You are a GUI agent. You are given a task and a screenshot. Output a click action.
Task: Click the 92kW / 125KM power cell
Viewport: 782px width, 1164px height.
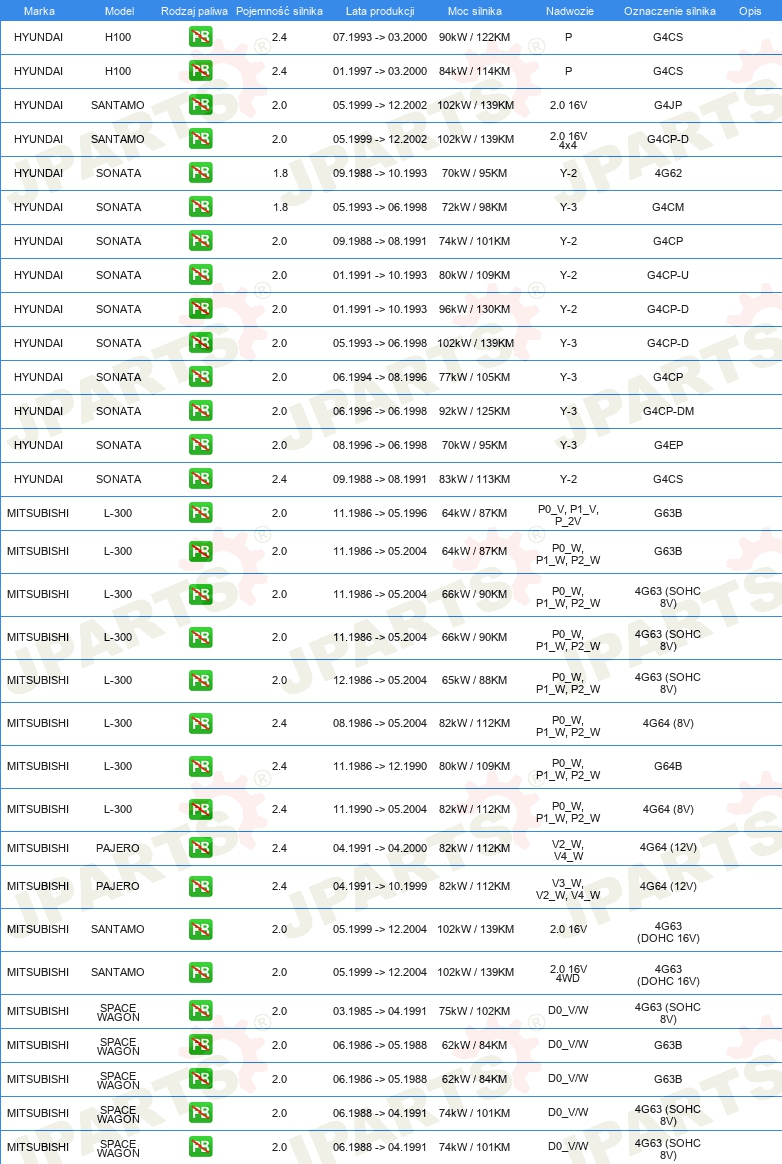tap(475, 411)
